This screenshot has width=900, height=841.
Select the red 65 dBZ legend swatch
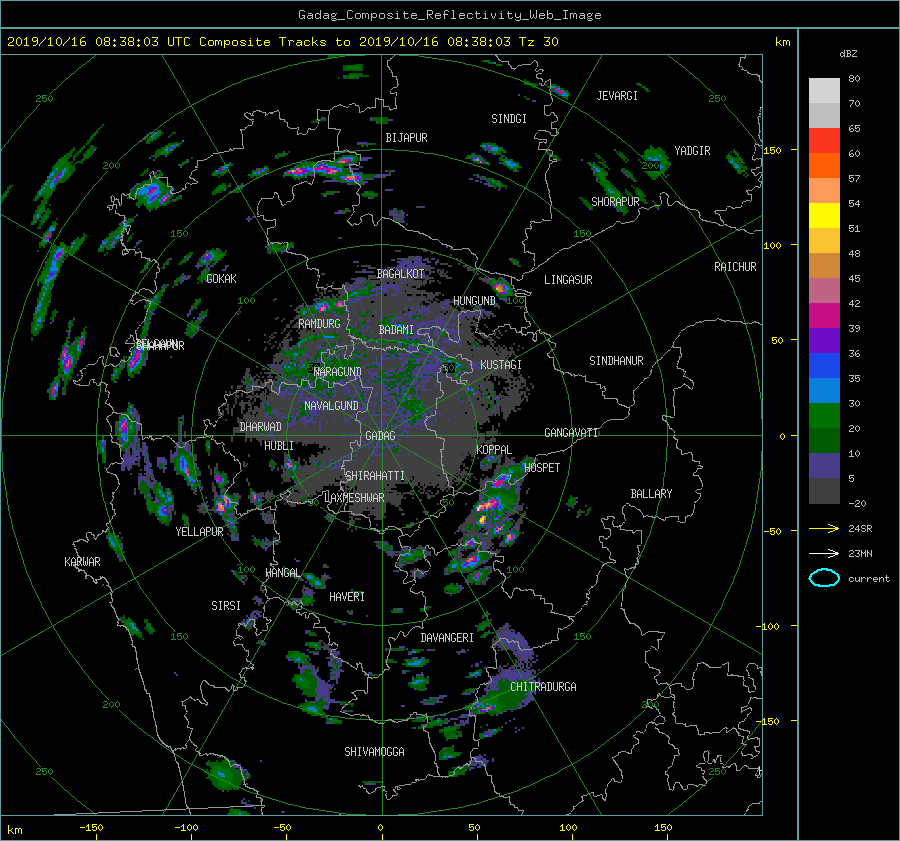click(824, 140)
